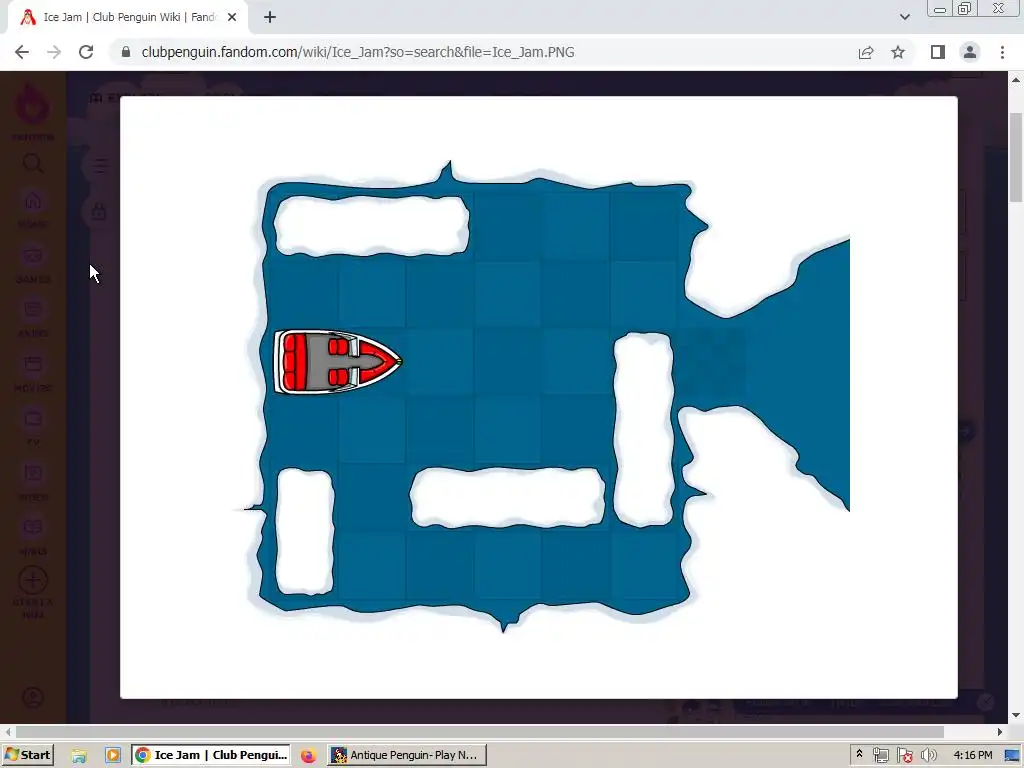Click the horizontal scrollbar right arrow
Image resolution: width=1024 pixels, height=768 pixels.
[x=1000, y=731]
